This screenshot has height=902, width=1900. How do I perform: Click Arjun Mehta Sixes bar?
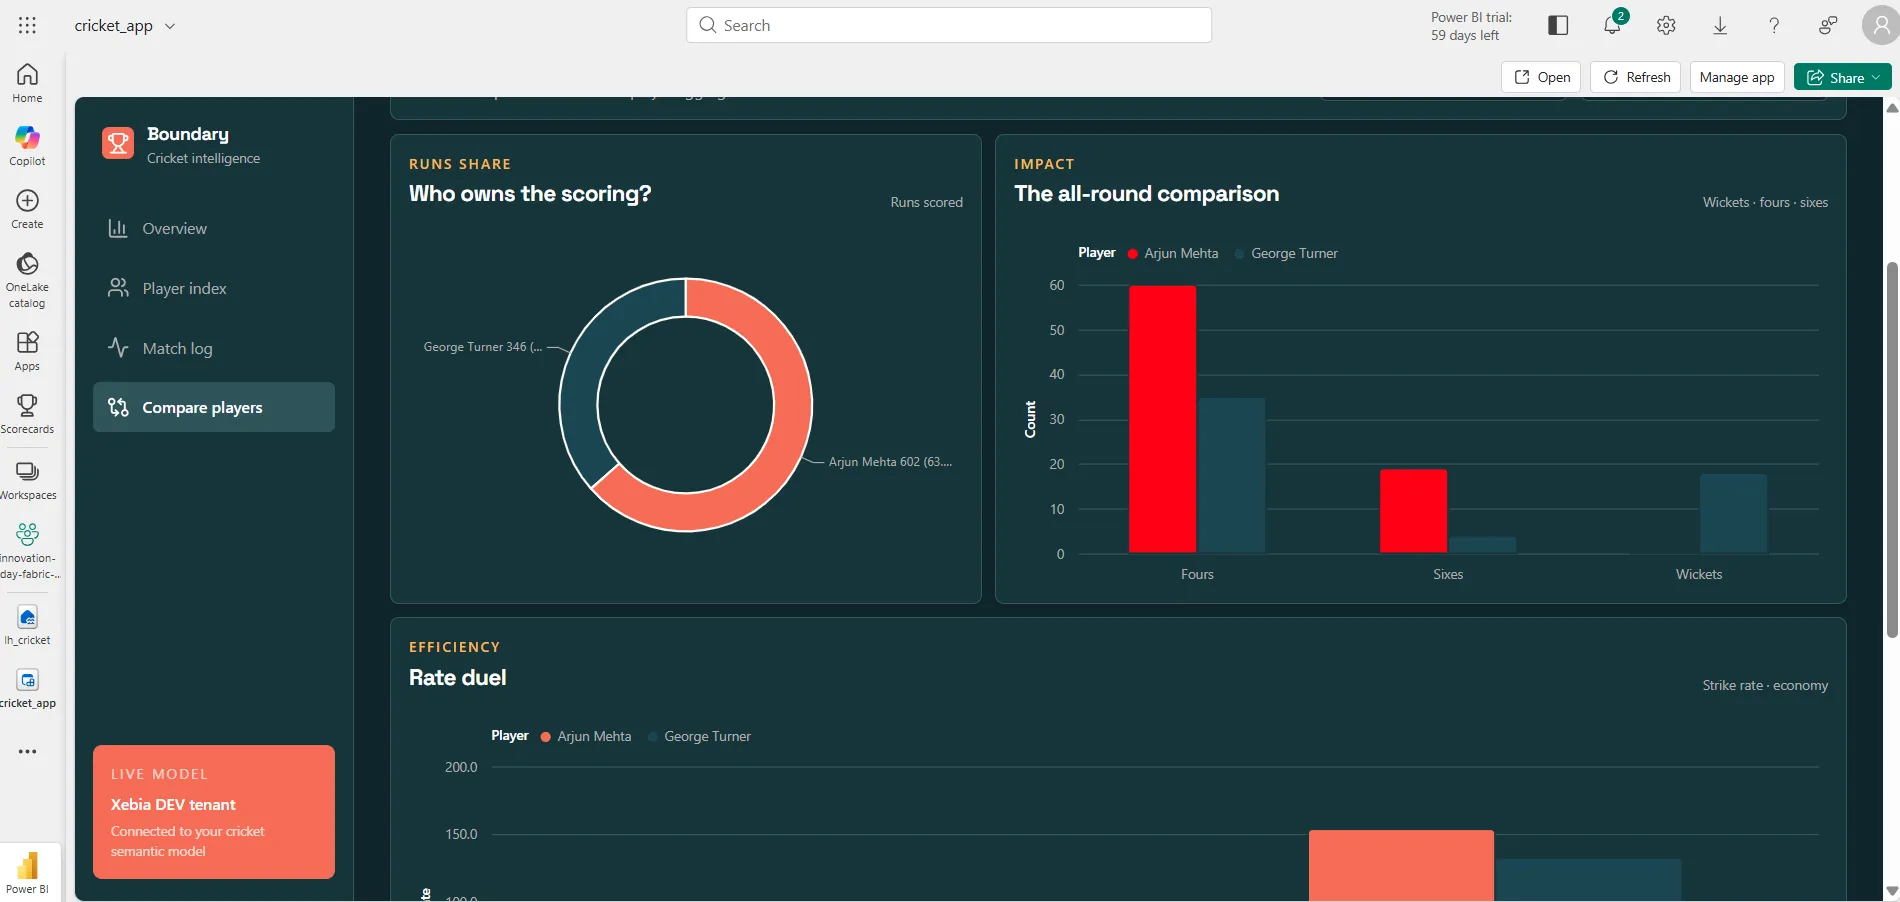click(x=1413, y=511)
